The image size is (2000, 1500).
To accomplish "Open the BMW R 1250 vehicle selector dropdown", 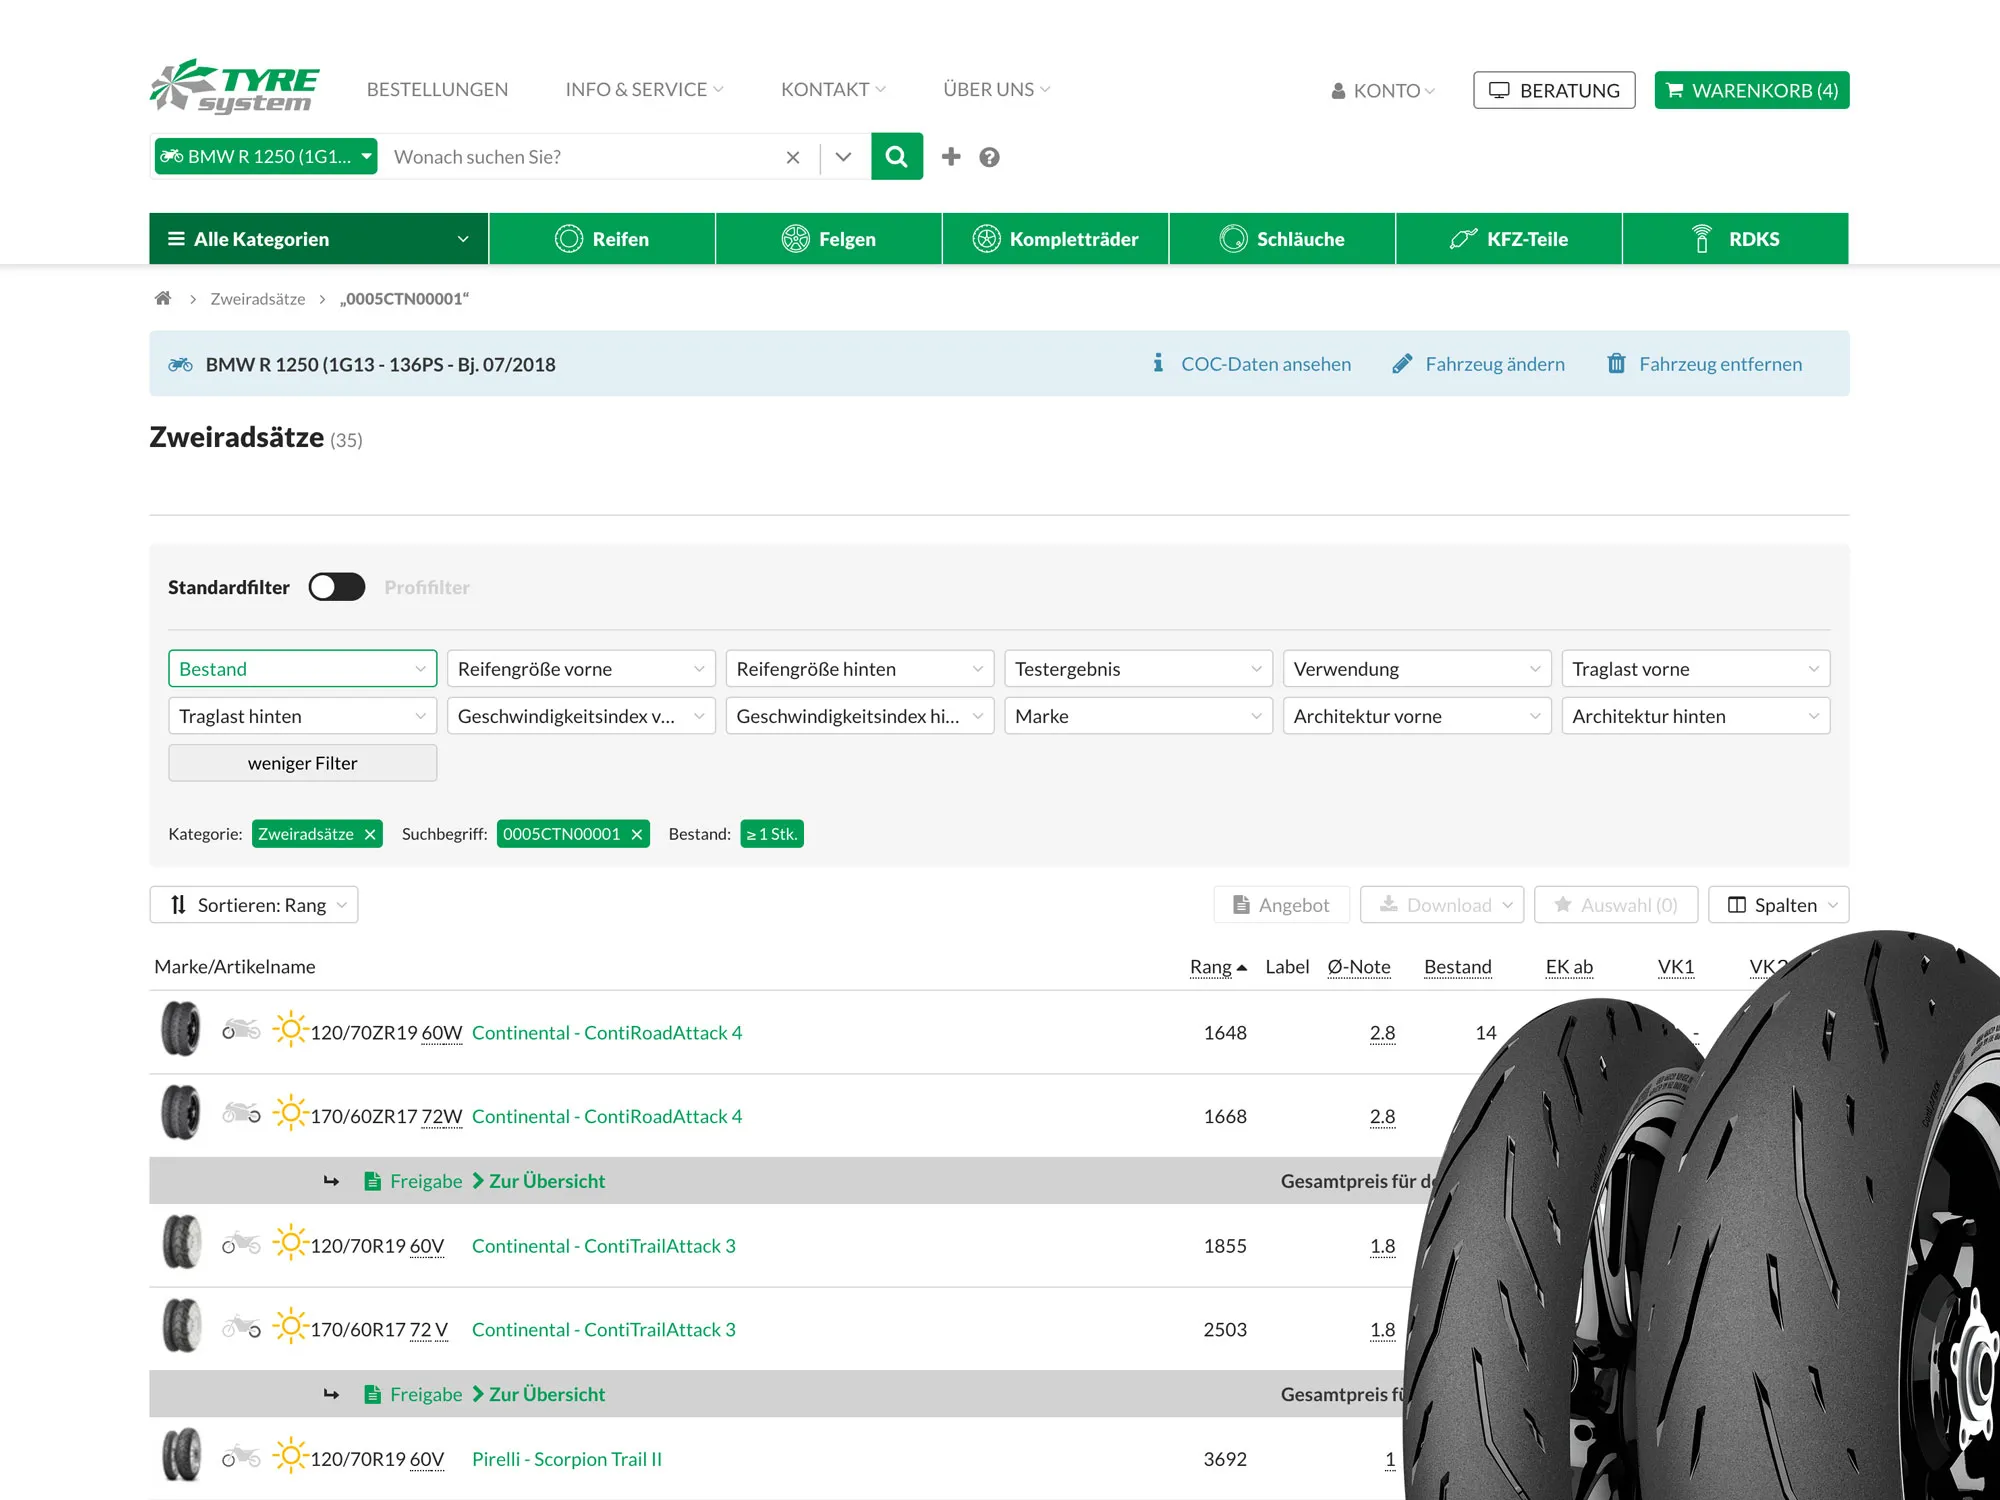I will [x=266, y=156].
